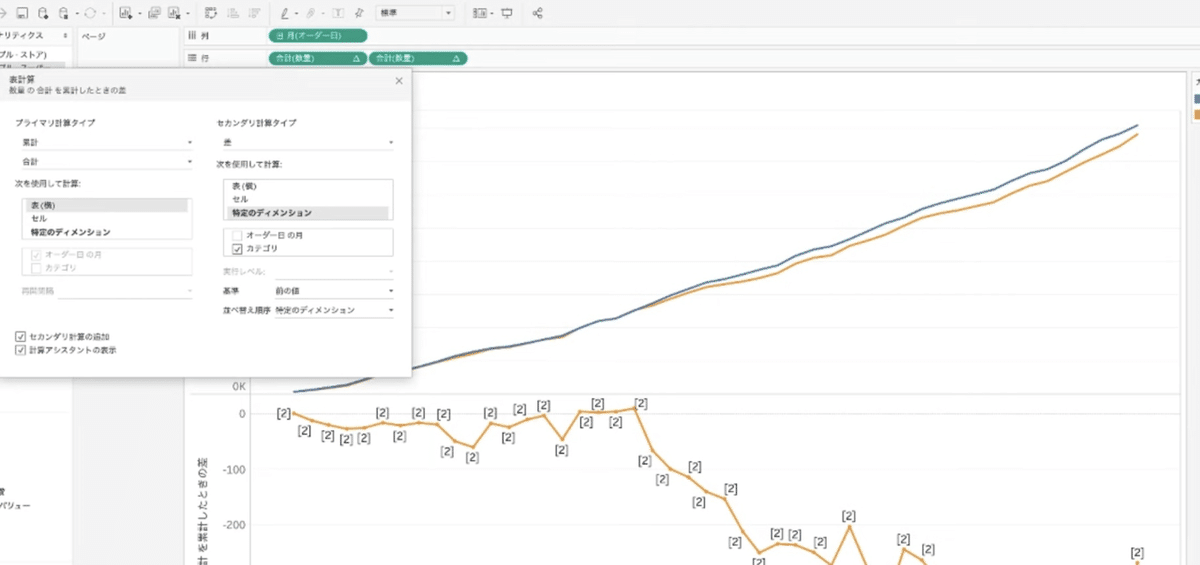Click the Add new data source icon
The image size is (1200, 565).
43,13
